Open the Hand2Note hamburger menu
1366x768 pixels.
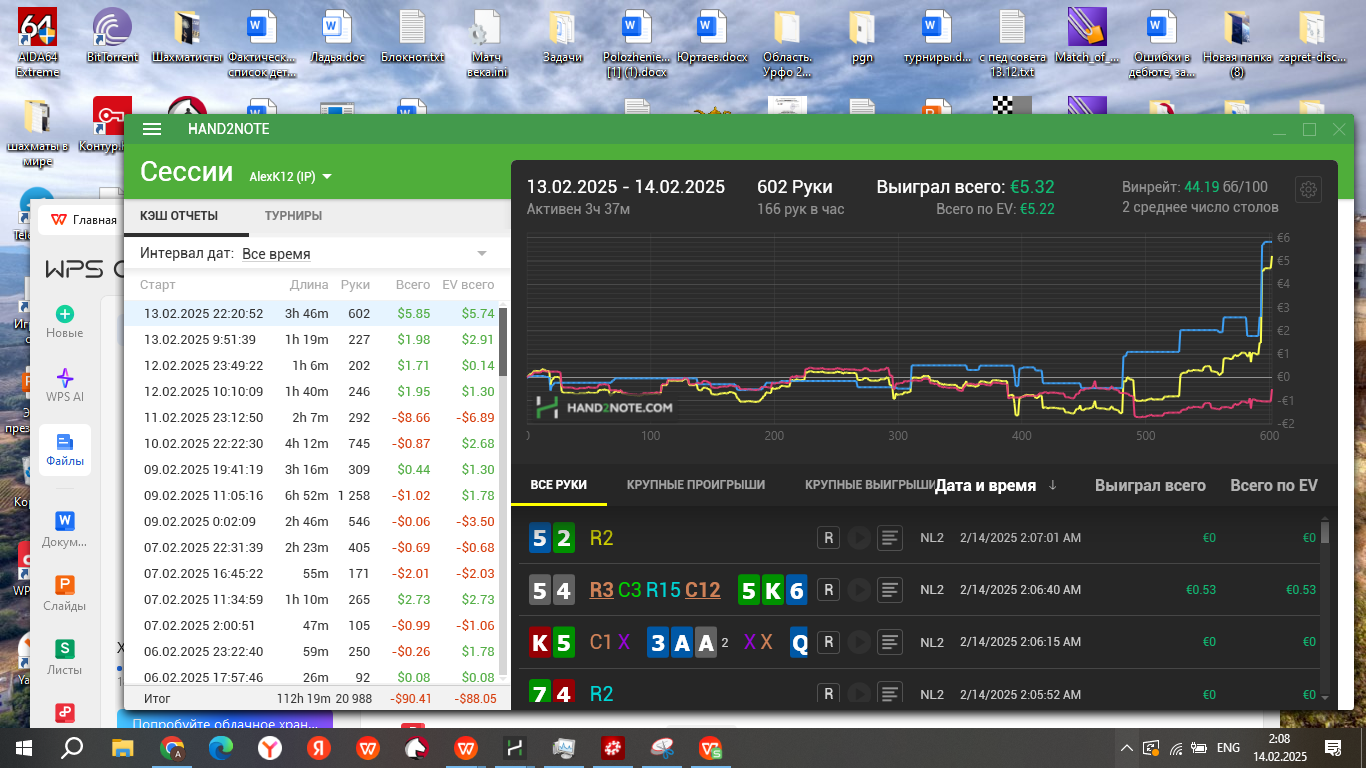(x=152, y=129)
